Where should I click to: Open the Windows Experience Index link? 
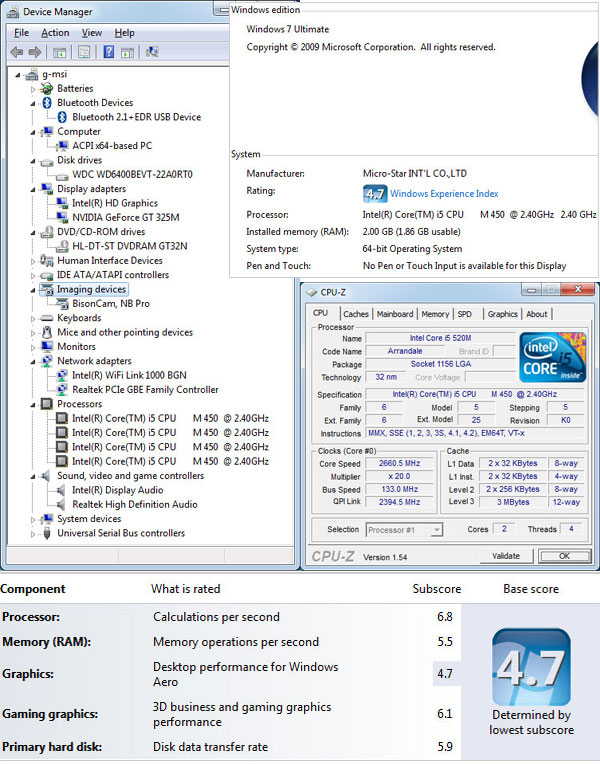click(x=444, y=194)
